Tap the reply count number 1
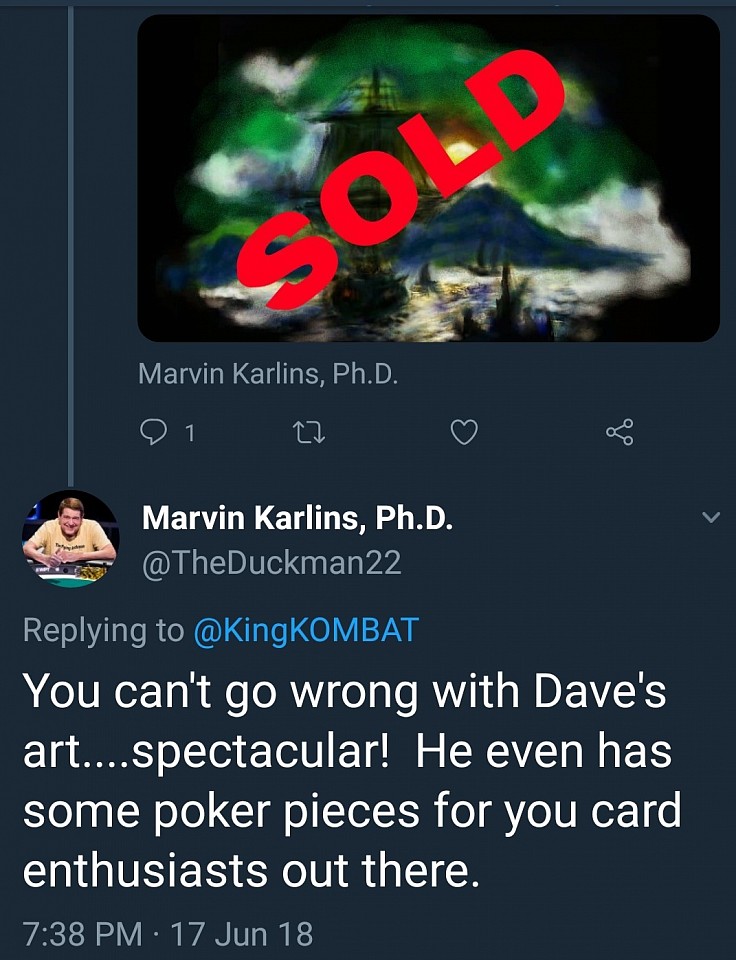This screenshot has width=736, height=960. point(190,433)
